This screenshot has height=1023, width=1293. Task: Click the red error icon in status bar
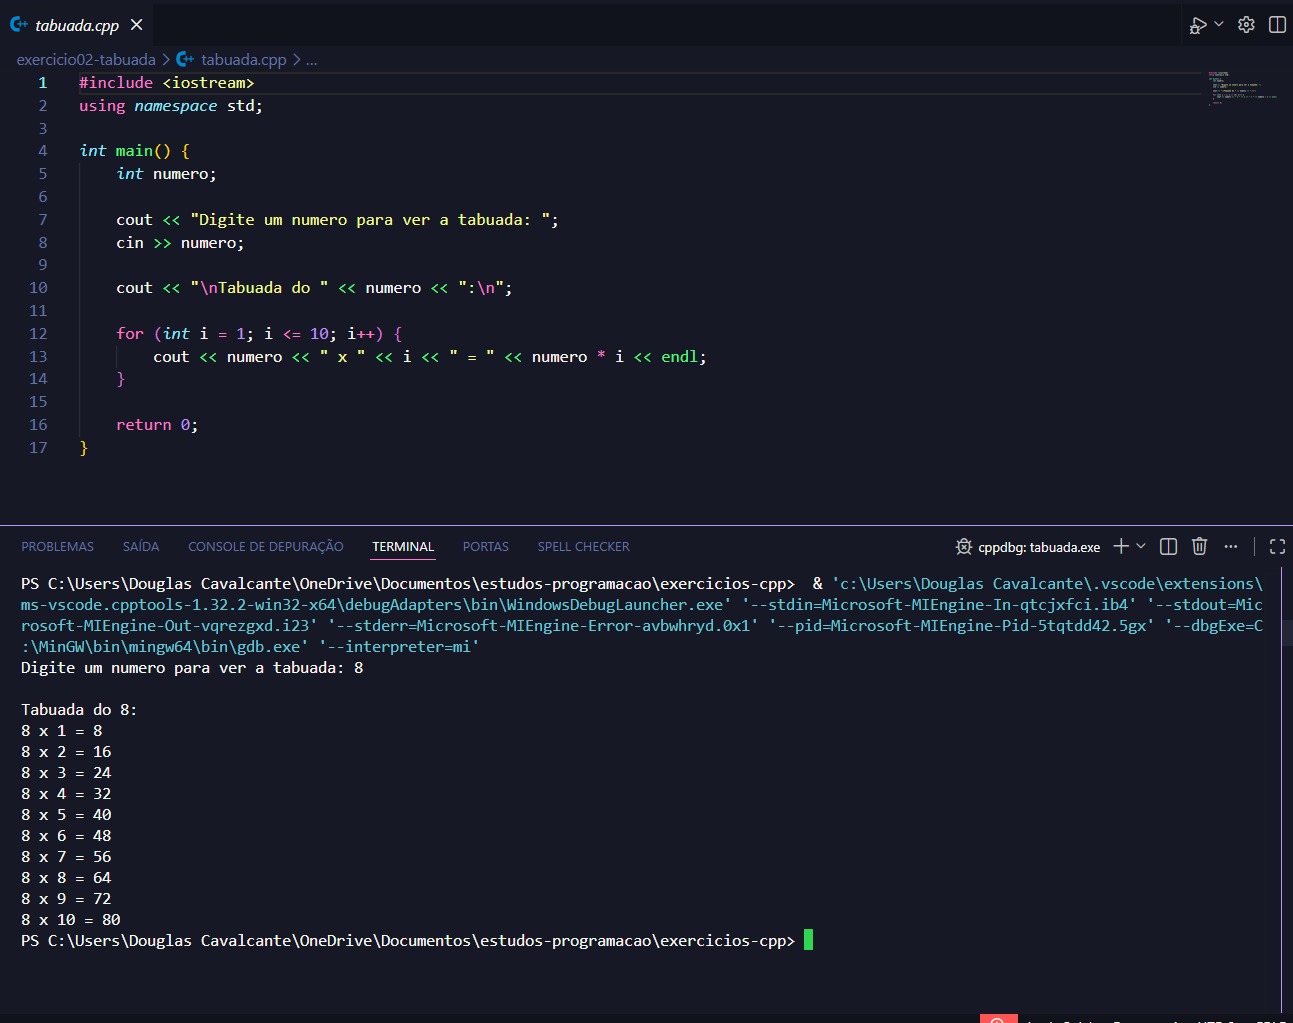click(998, 1019)
